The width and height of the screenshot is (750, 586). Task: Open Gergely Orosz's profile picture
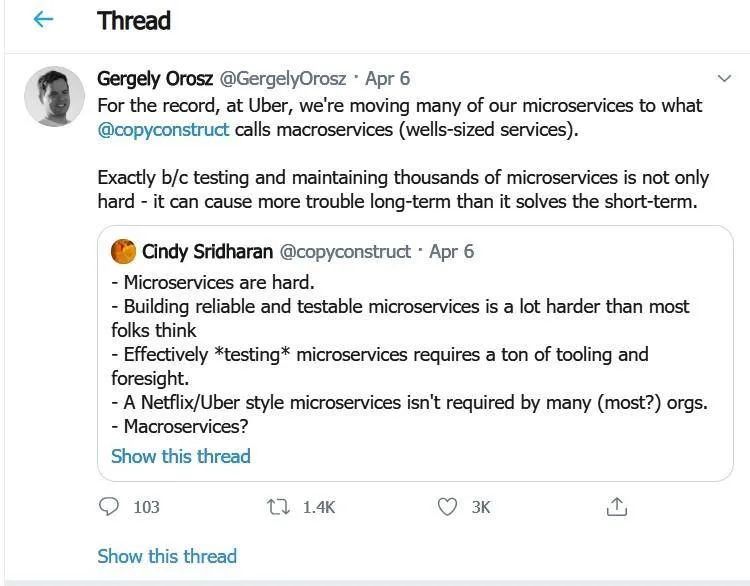tap(54, 97)
